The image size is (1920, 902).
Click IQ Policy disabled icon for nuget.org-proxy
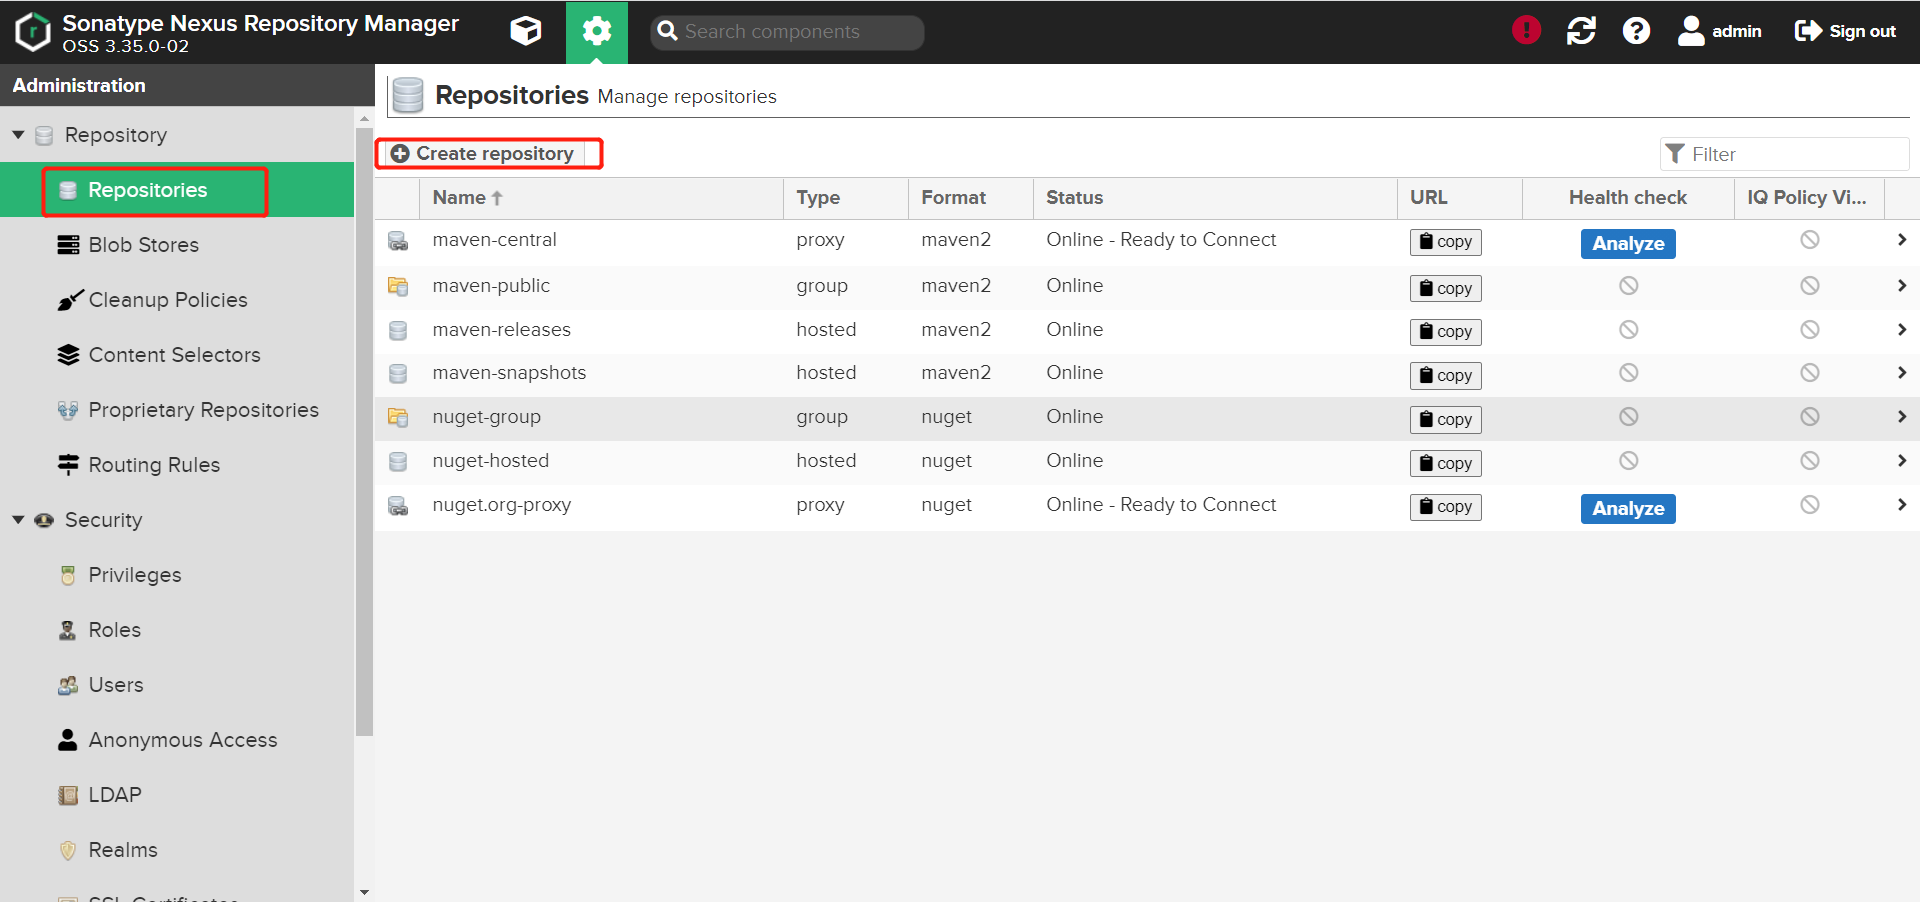(1810, 505)
